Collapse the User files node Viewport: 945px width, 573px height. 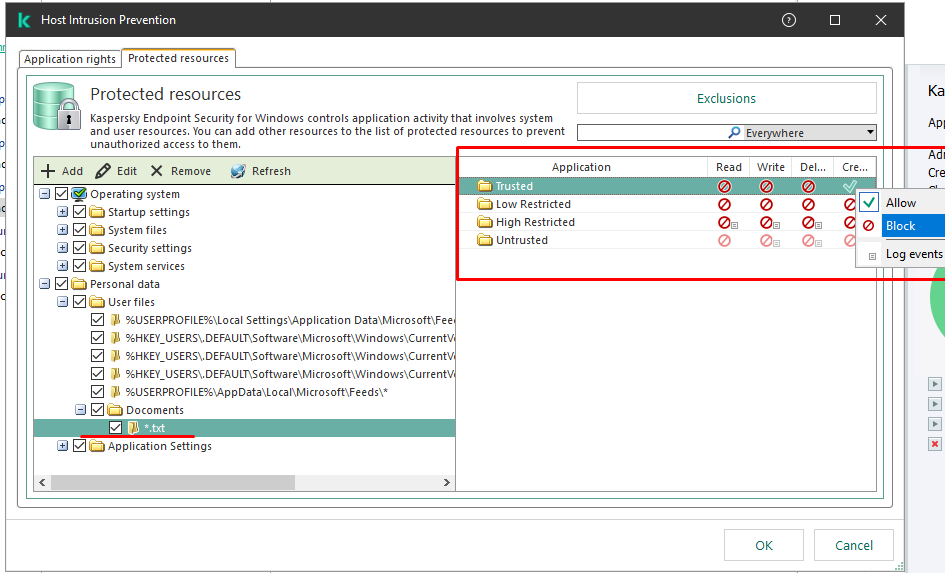62,302
